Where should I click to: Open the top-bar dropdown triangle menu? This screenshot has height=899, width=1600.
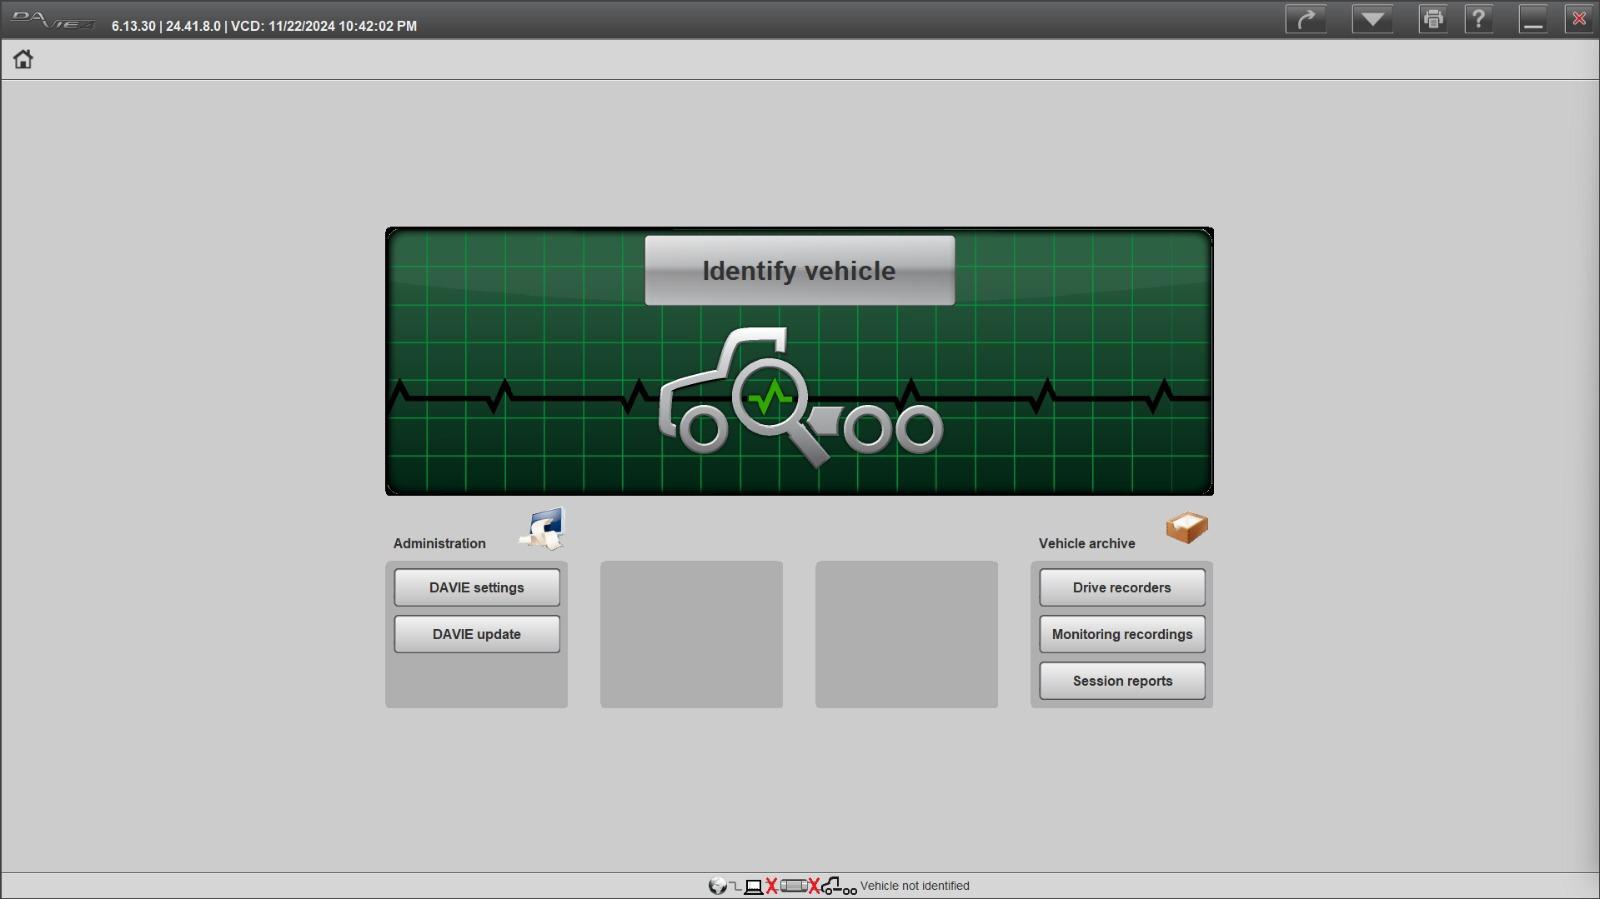click(x=1372, y=19)
